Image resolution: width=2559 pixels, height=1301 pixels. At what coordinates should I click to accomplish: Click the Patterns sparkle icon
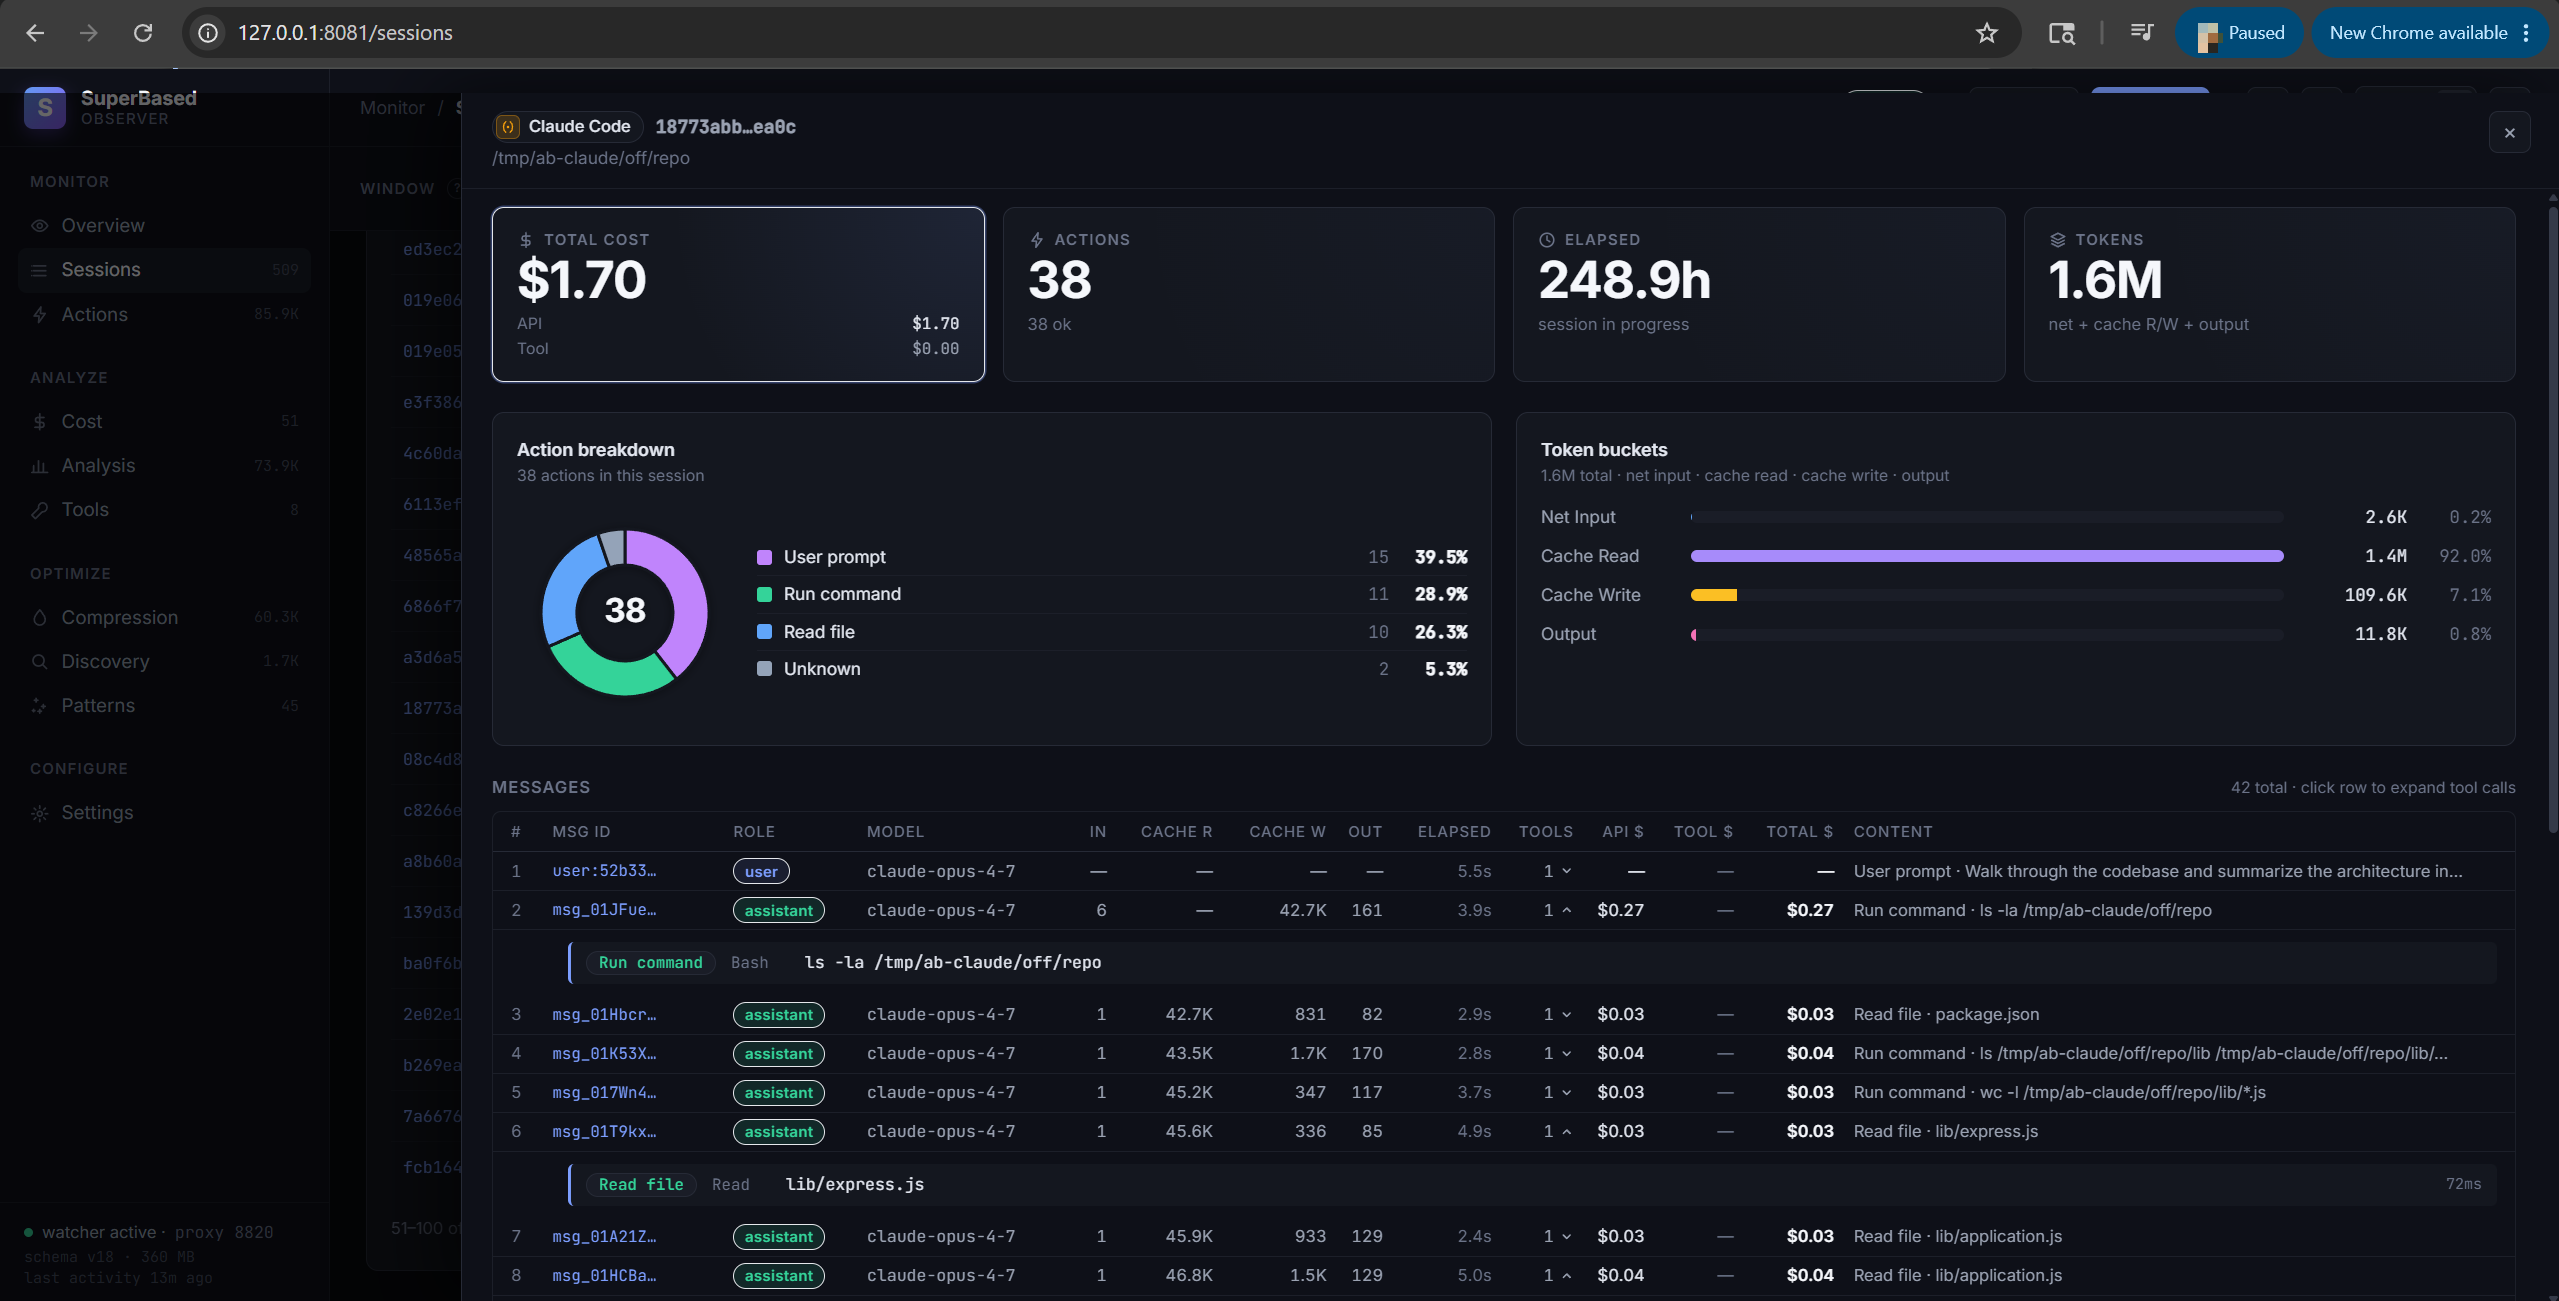click(40, 706)
